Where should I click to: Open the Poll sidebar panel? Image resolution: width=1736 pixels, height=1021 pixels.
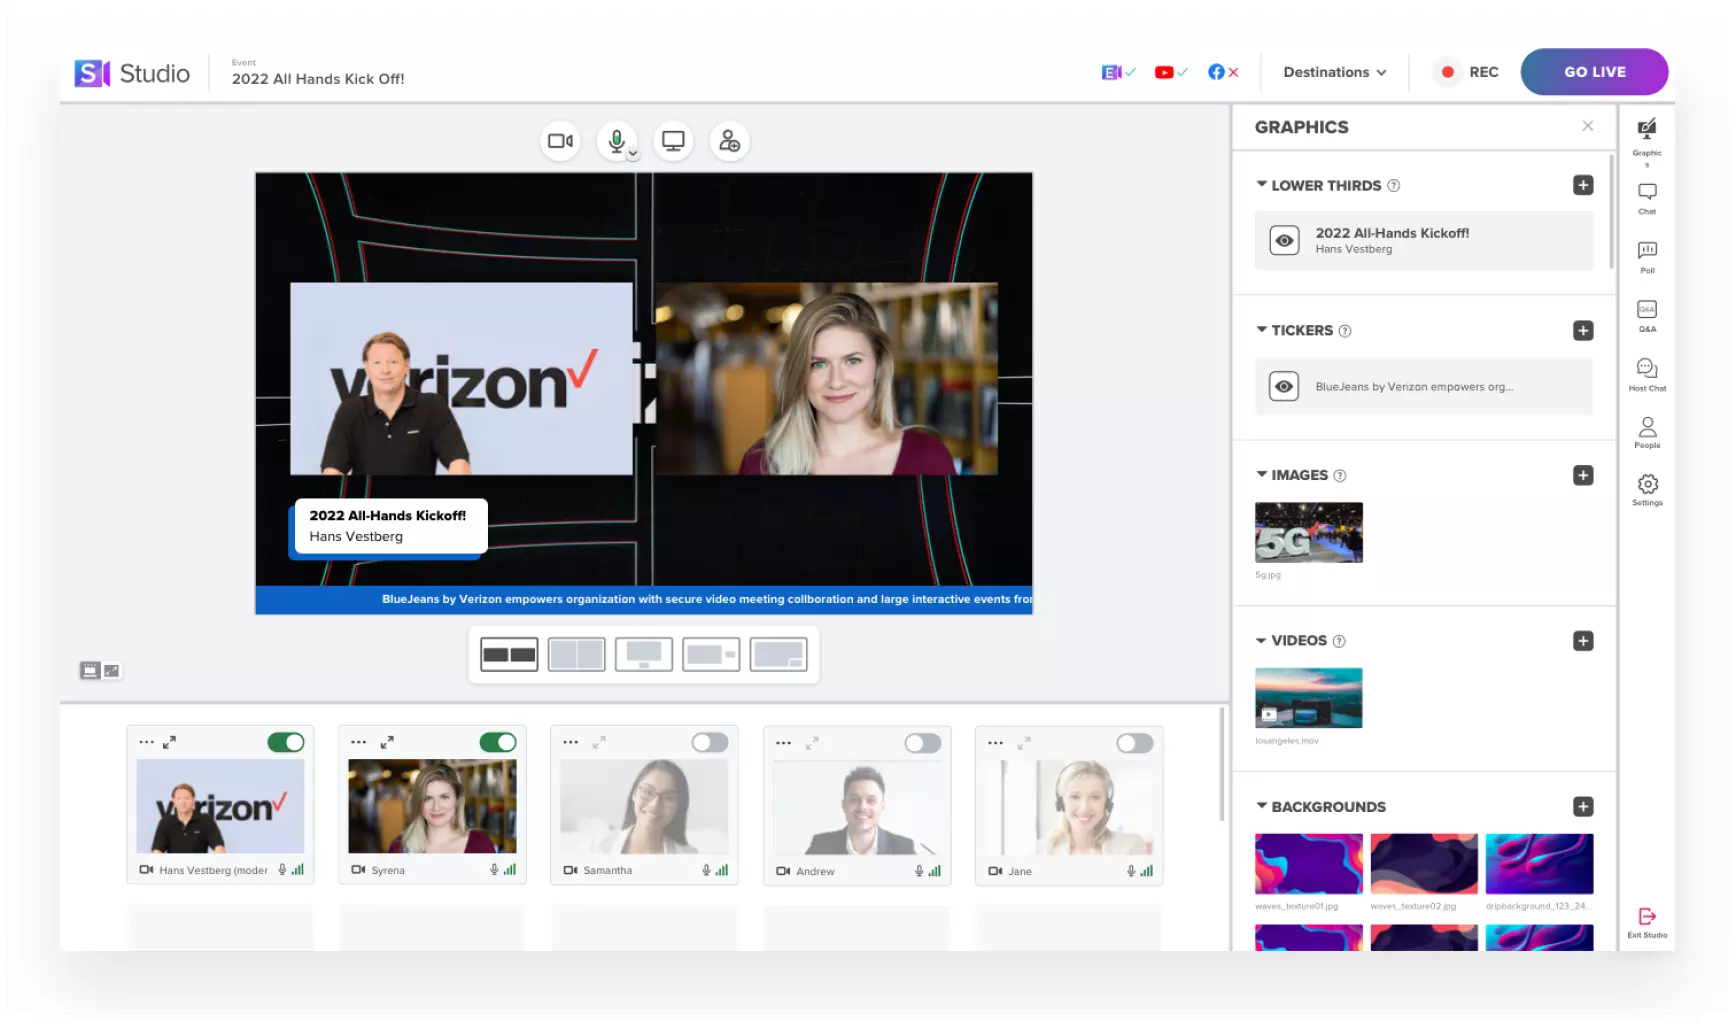[x=1647, y=257]
